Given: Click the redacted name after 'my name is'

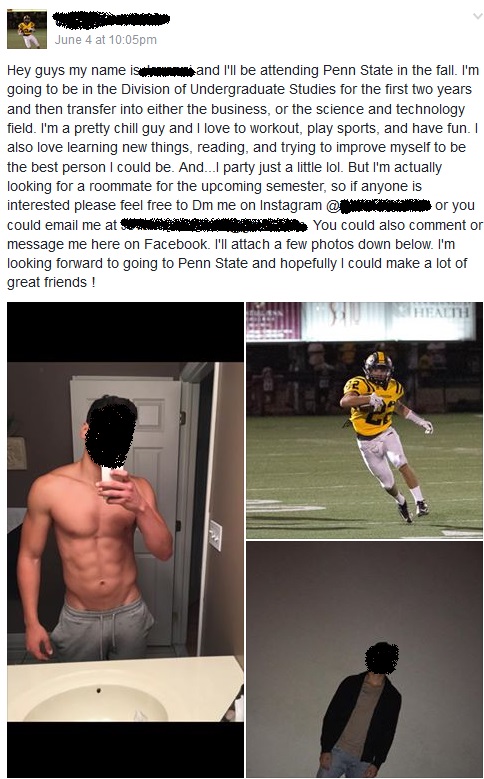Looking at the screenshot, I should [167, 71].
